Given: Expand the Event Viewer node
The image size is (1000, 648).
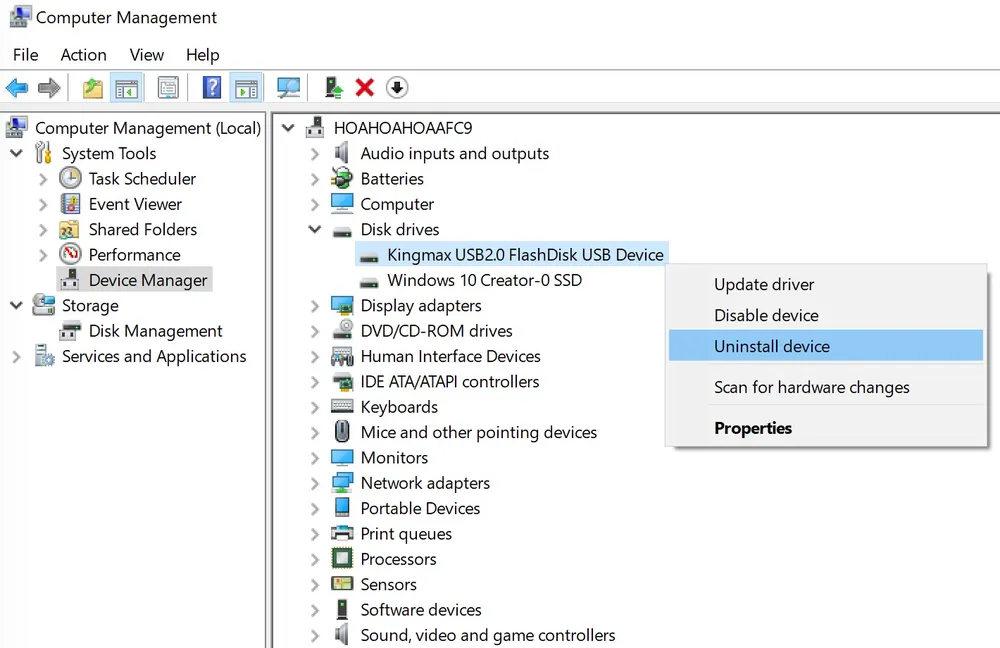Looking at the screenshot, I should point(43,204).
